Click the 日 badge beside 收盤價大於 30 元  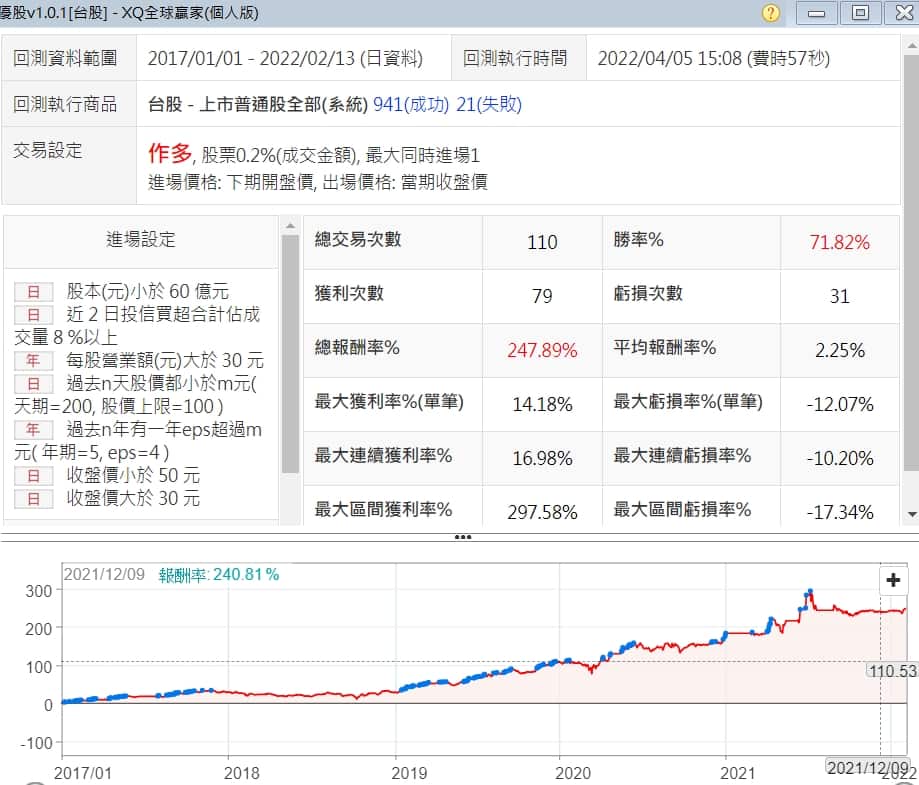coord(33,498)
